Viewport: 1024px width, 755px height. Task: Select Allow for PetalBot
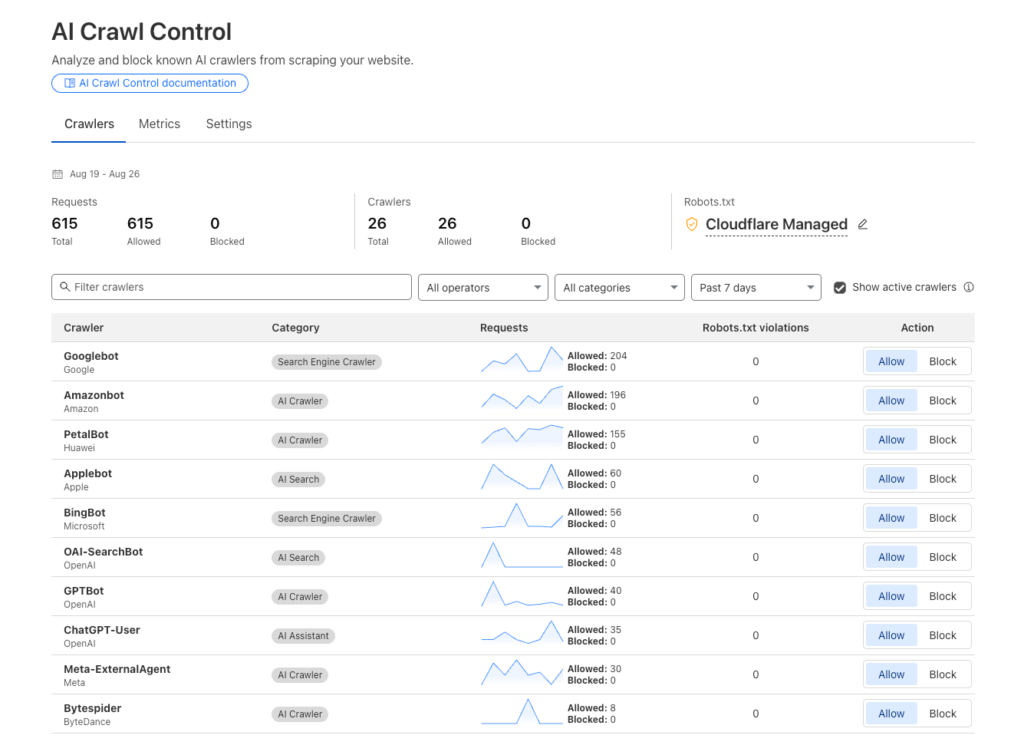pyautogui.click(x=891, y=440)
